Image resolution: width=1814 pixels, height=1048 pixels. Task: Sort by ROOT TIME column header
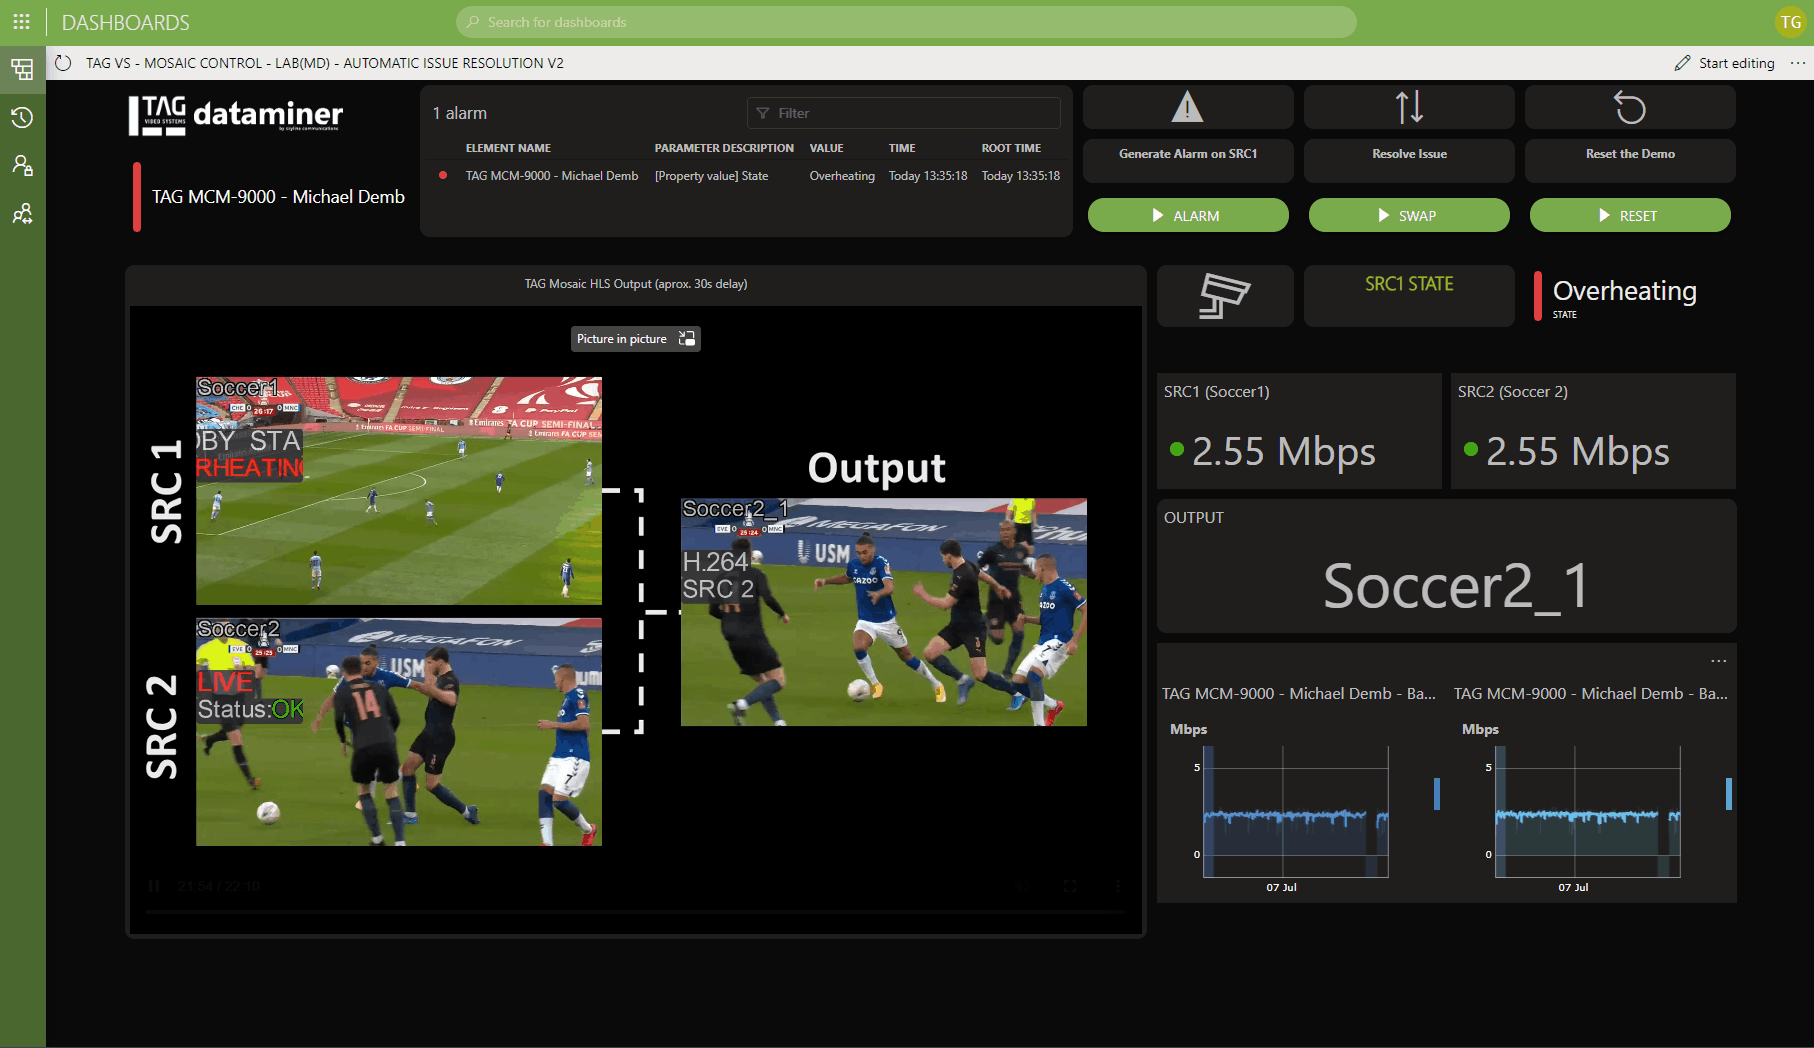(x=1011, y=148)
